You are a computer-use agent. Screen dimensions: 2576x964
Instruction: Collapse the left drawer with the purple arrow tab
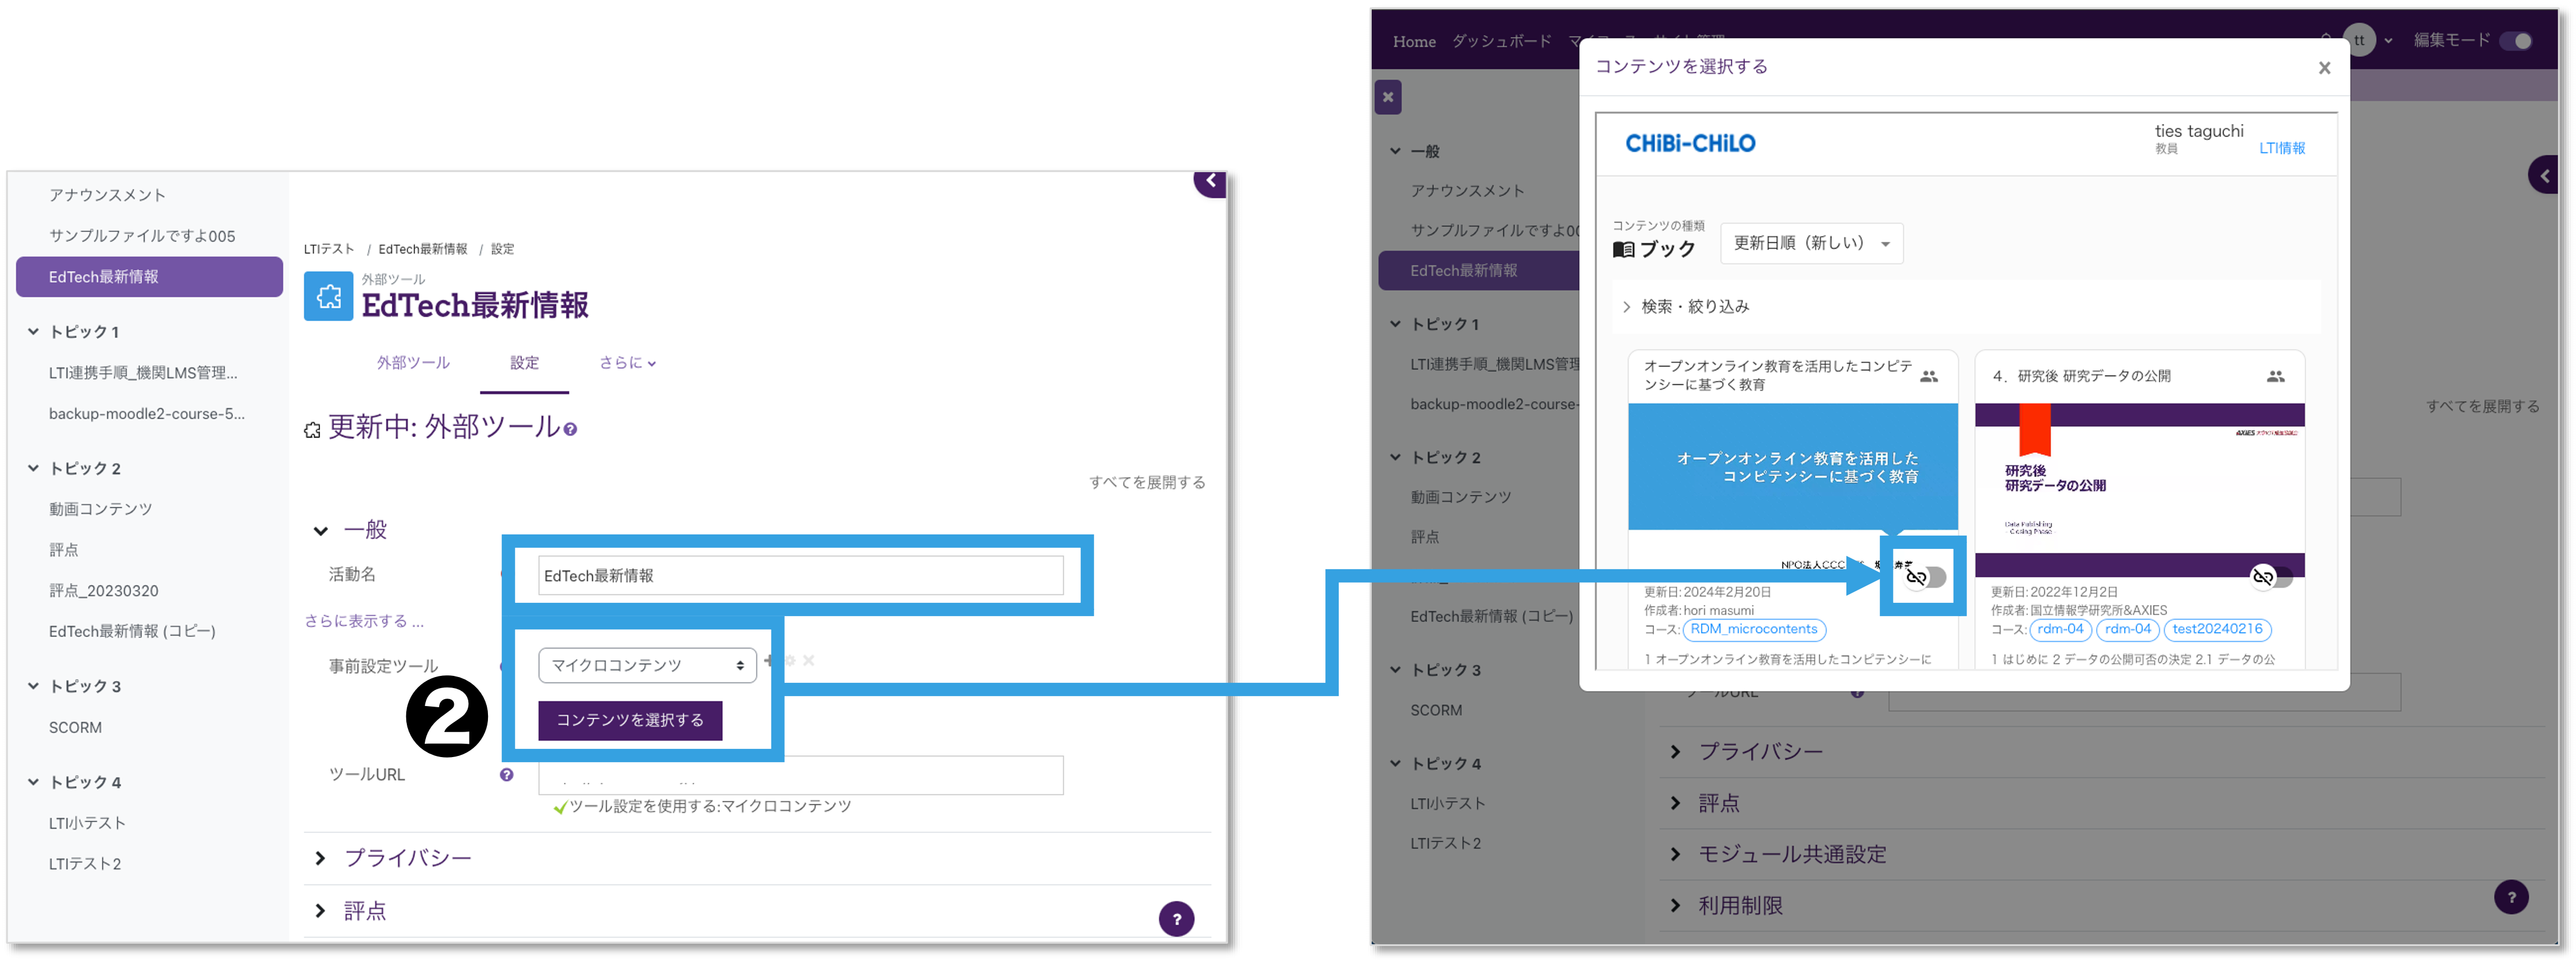click(1210, 182)
